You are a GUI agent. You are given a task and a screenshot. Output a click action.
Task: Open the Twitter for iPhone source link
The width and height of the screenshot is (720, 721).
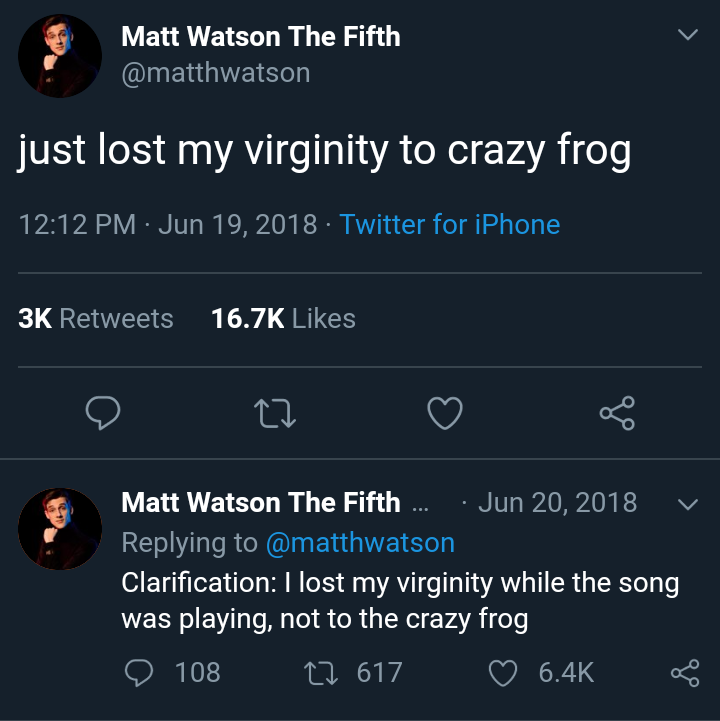(x=450, y=224)
